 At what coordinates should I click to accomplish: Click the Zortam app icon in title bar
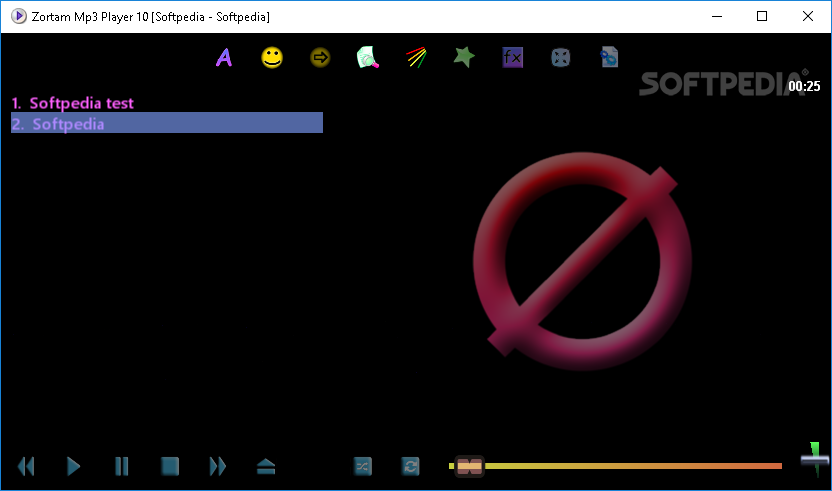tap(19, 16)
